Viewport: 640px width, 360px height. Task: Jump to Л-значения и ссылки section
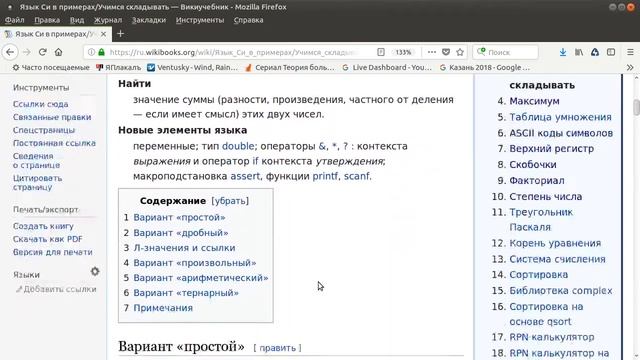184,248
